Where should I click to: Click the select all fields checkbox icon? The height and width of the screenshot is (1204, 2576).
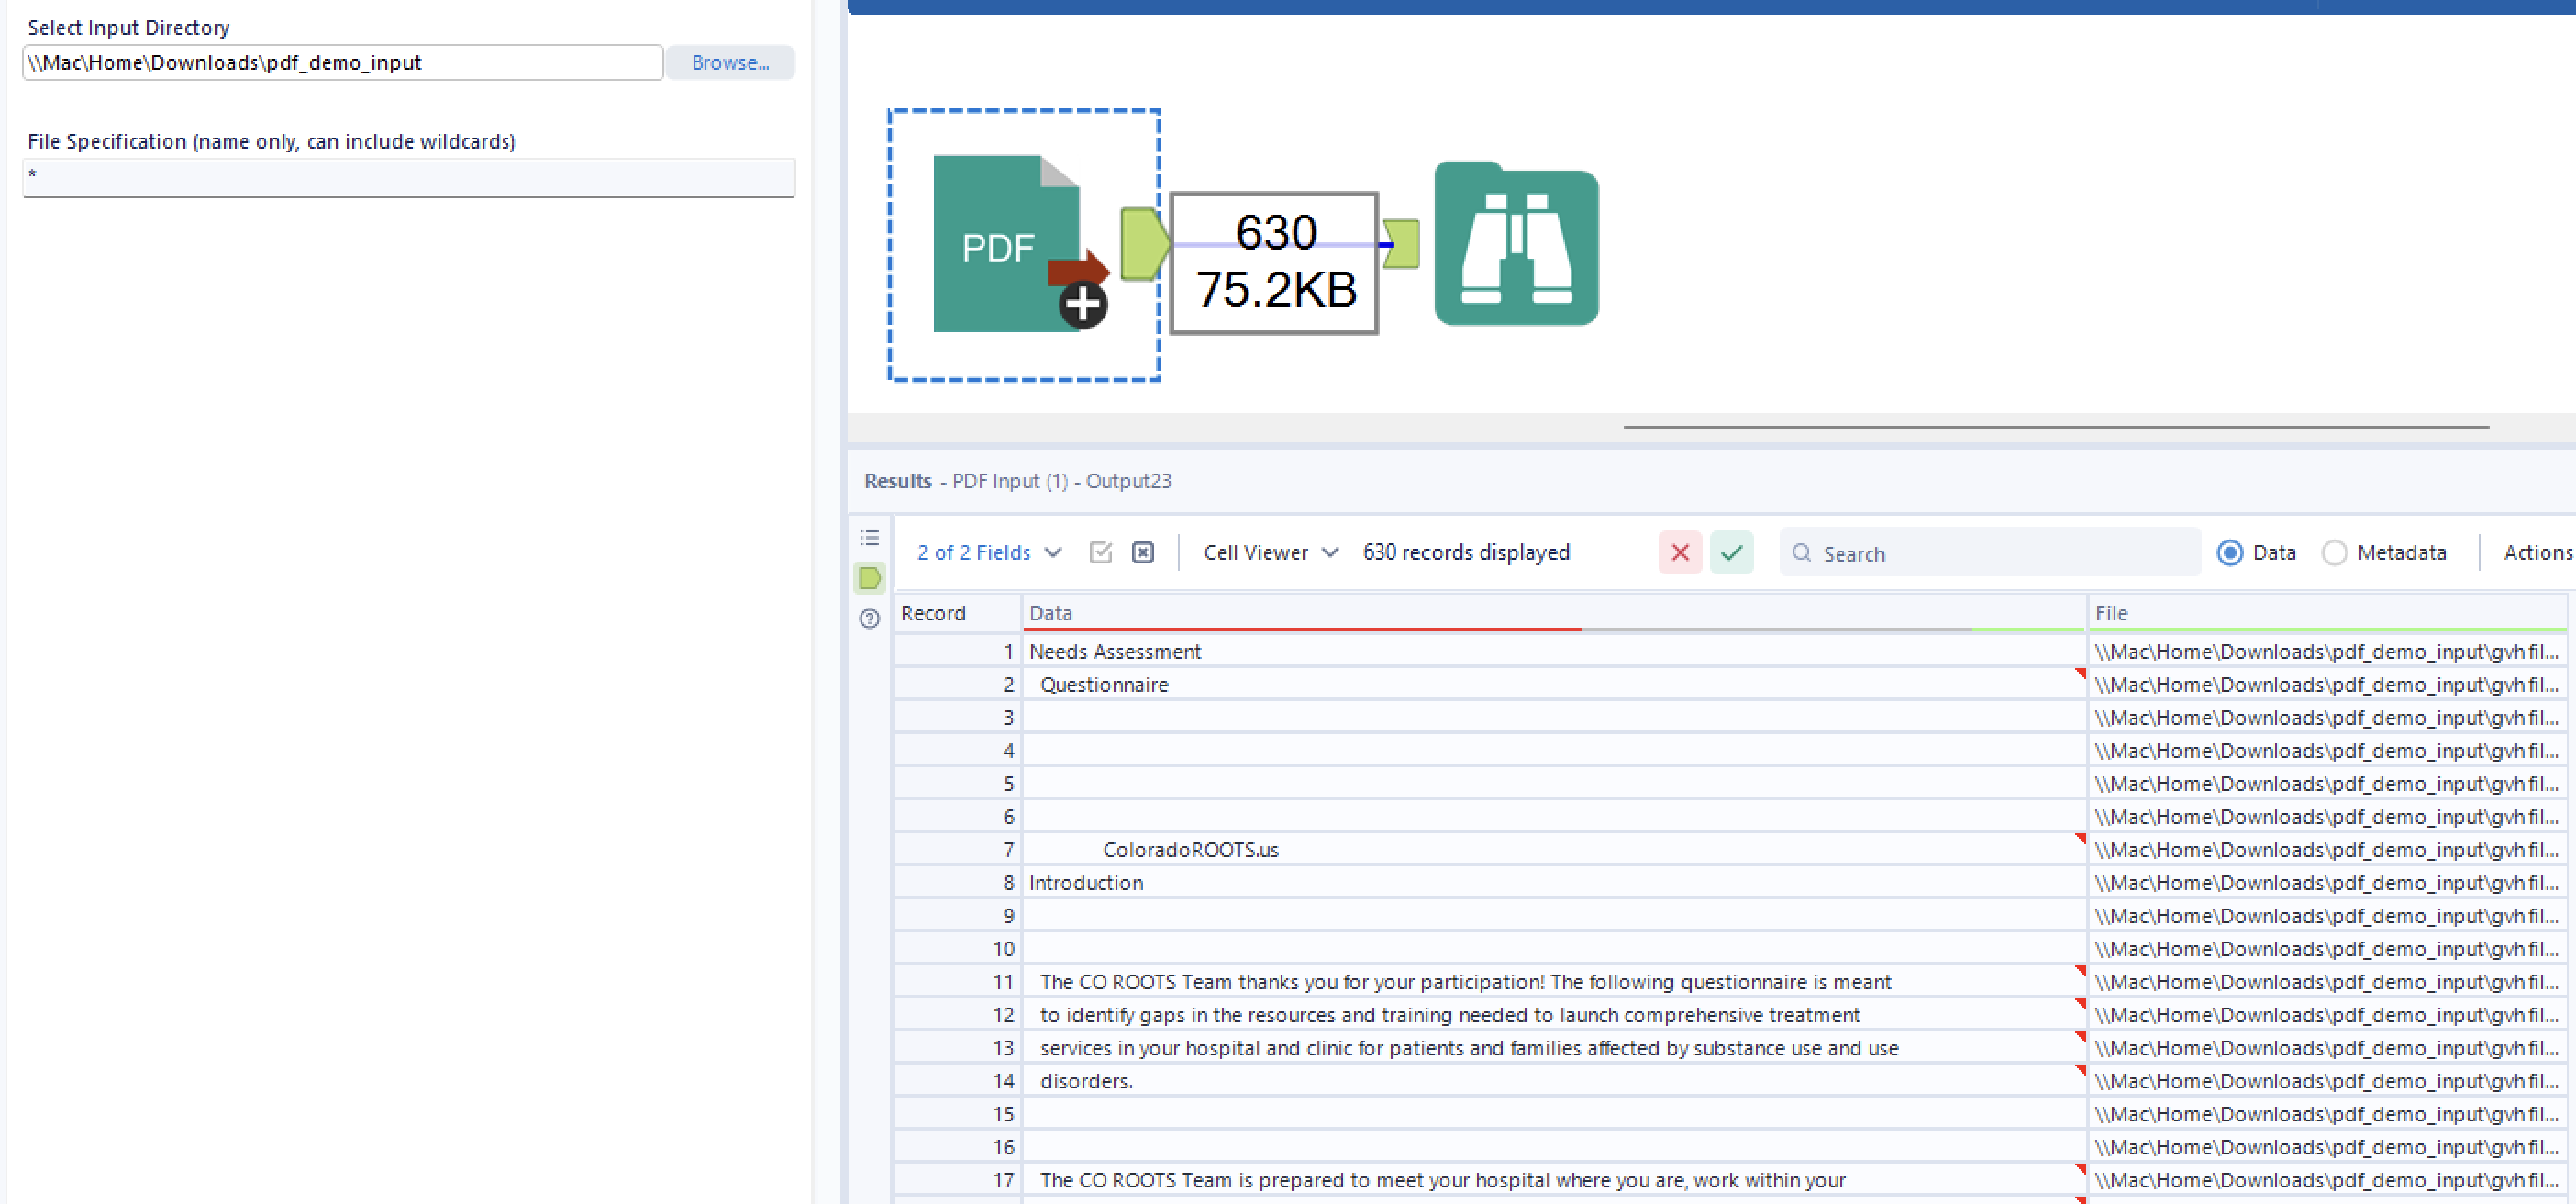pos(1100,552)
